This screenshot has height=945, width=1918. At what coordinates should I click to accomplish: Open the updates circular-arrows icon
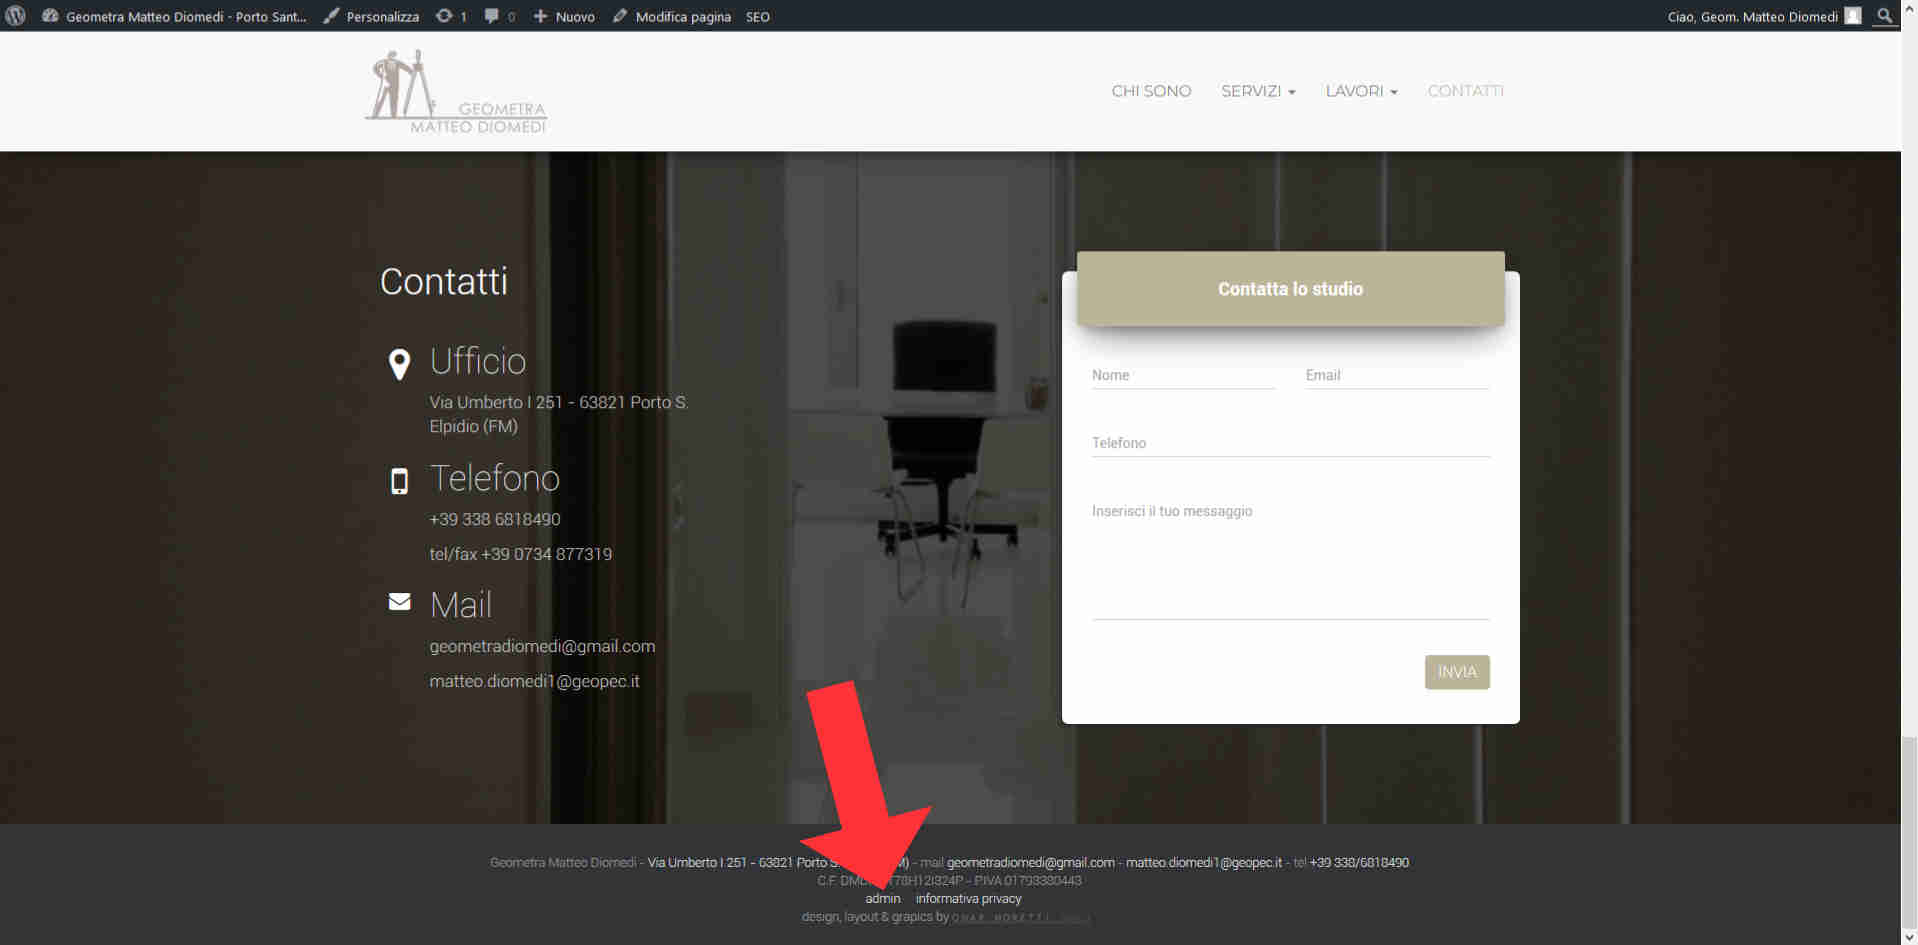click(444, 16)
